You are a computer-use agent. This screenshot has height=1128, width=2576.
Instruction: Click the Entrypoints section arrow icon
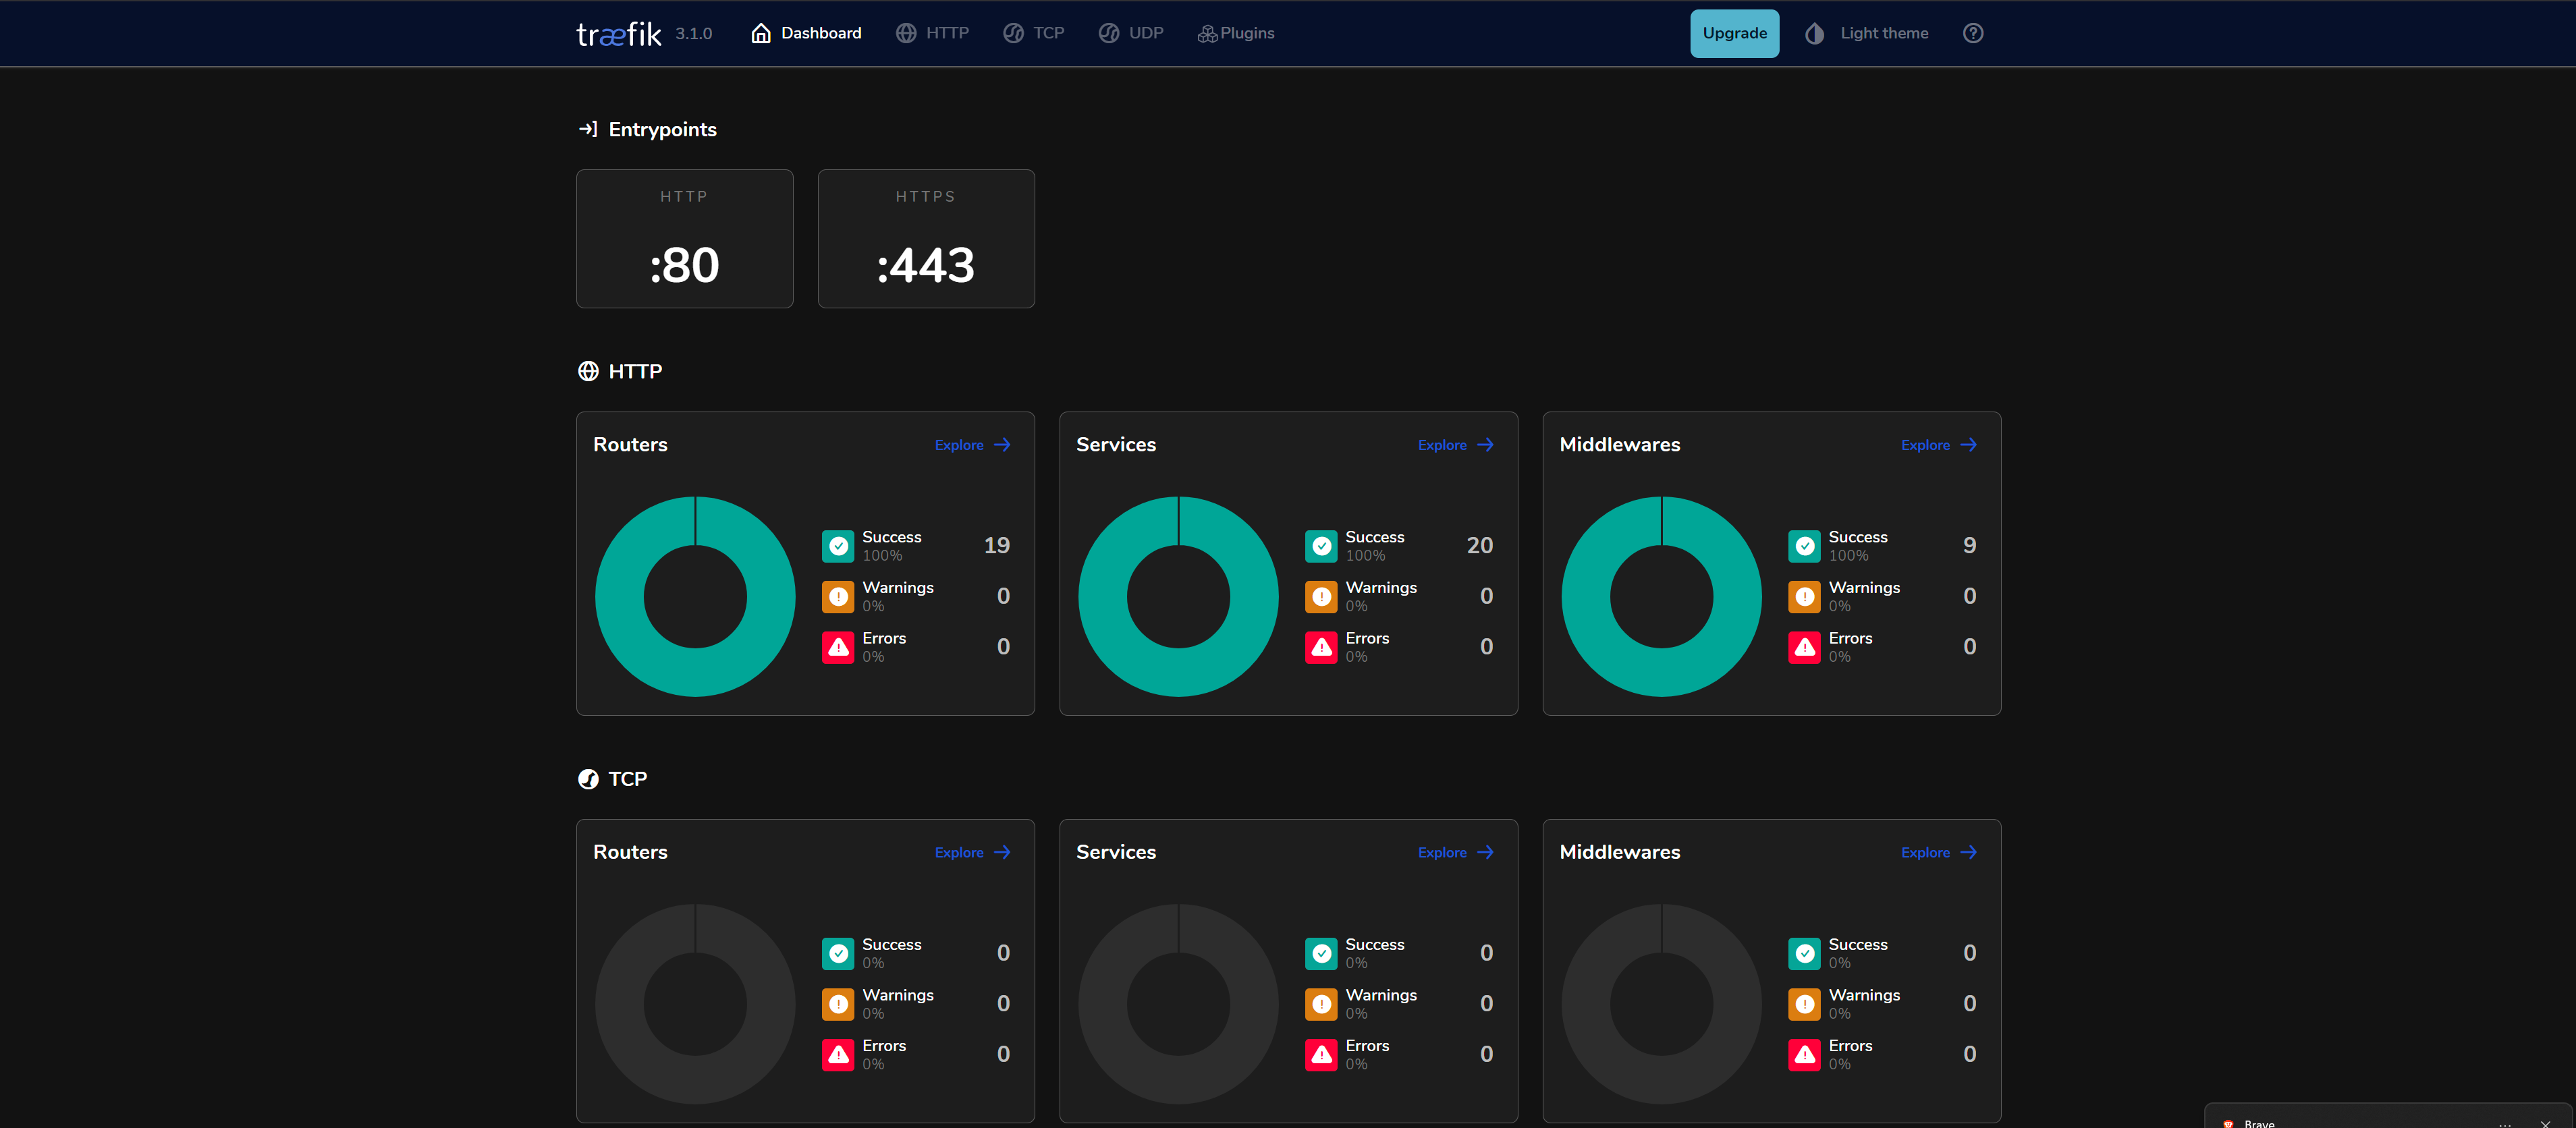[x=588, y=129]
